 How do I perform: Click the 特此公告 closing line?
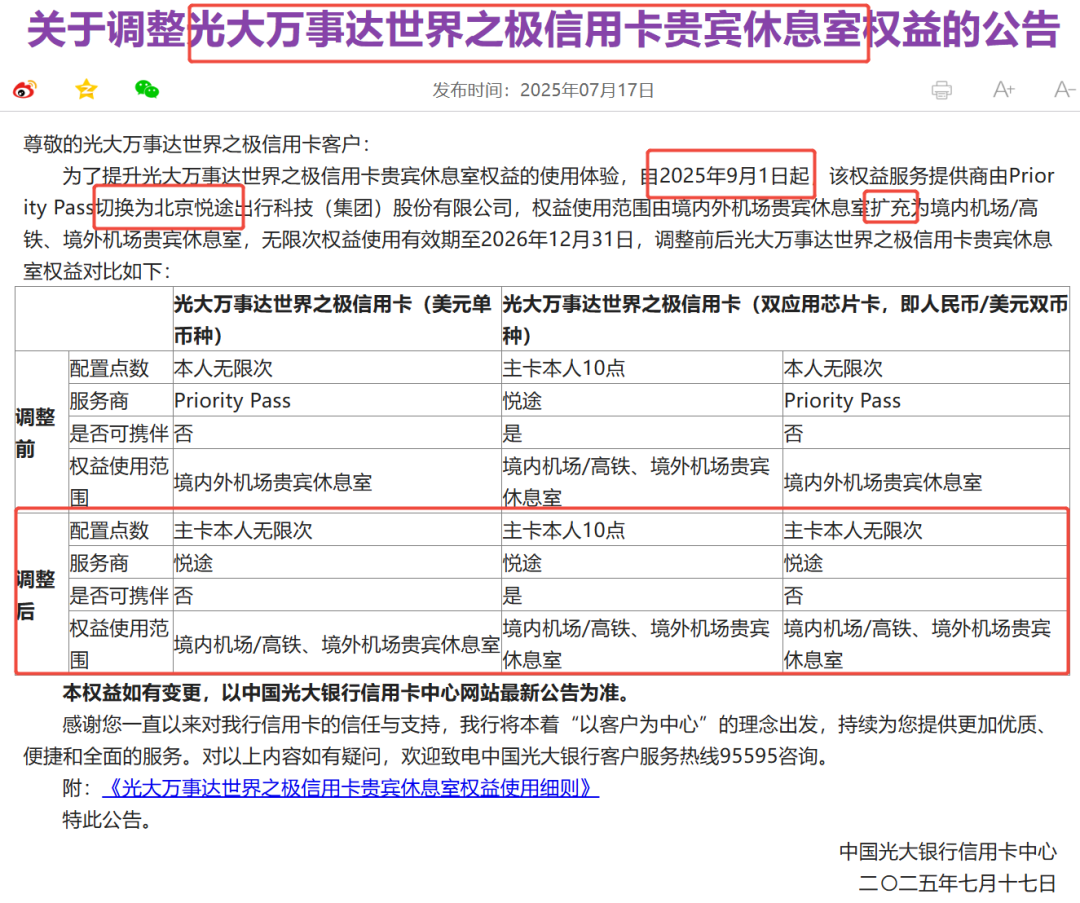107,820
